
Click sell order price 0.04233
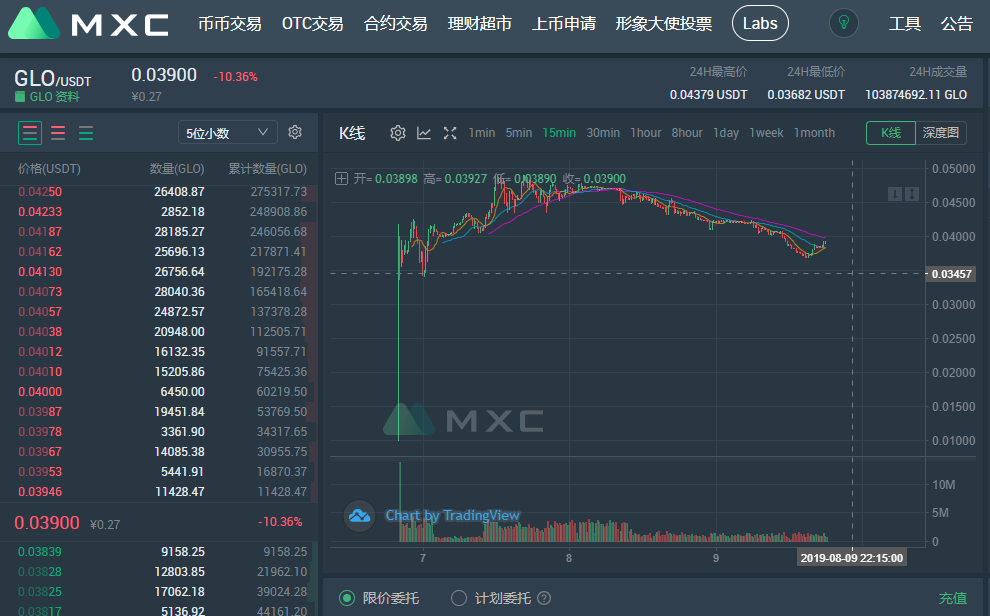coord(40,211)
